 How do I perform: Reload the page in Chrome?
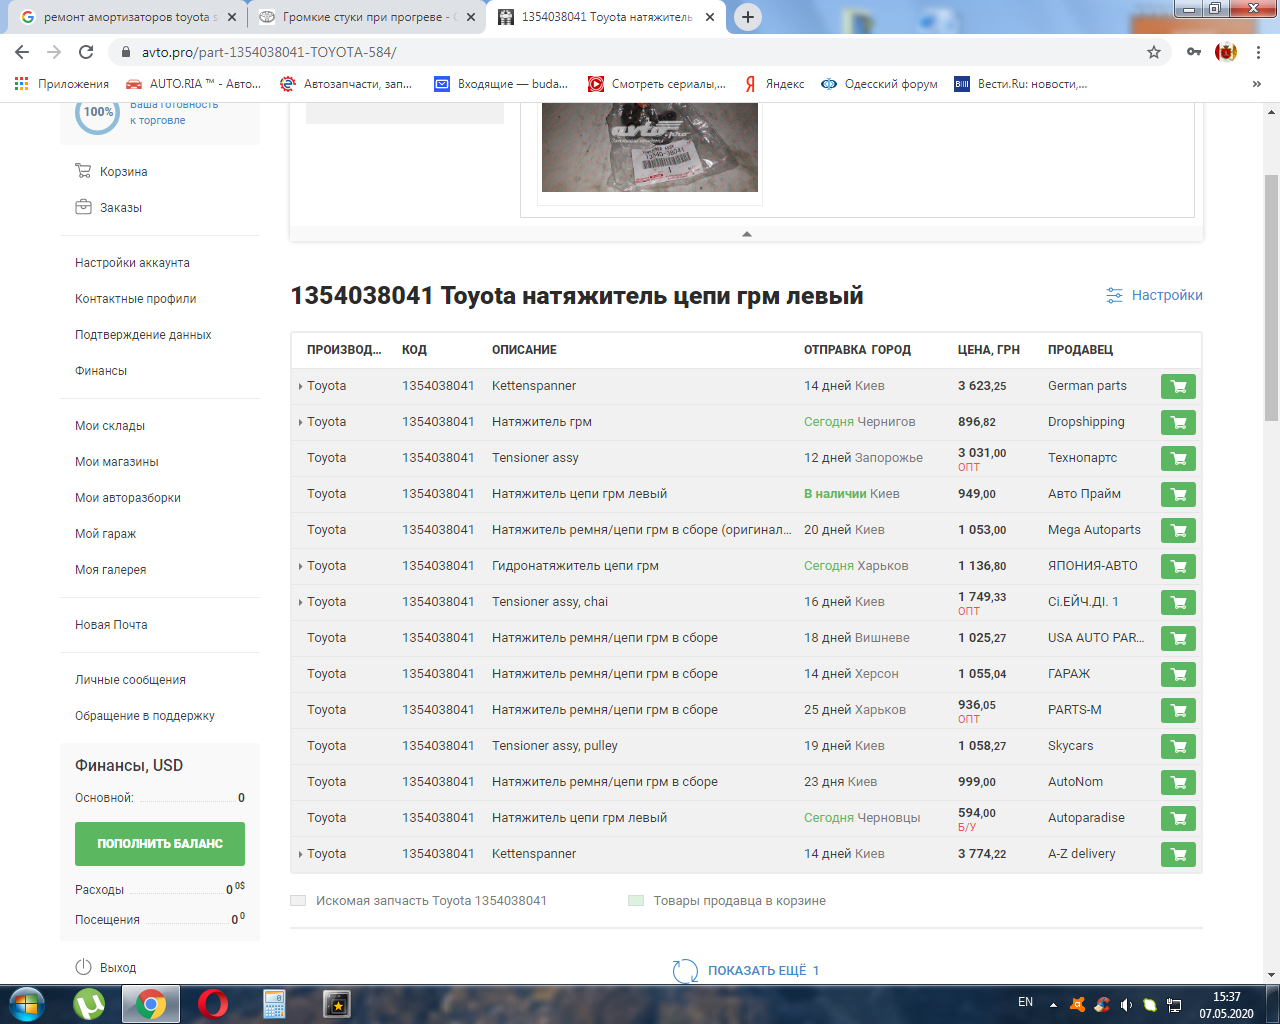point(86,52)
